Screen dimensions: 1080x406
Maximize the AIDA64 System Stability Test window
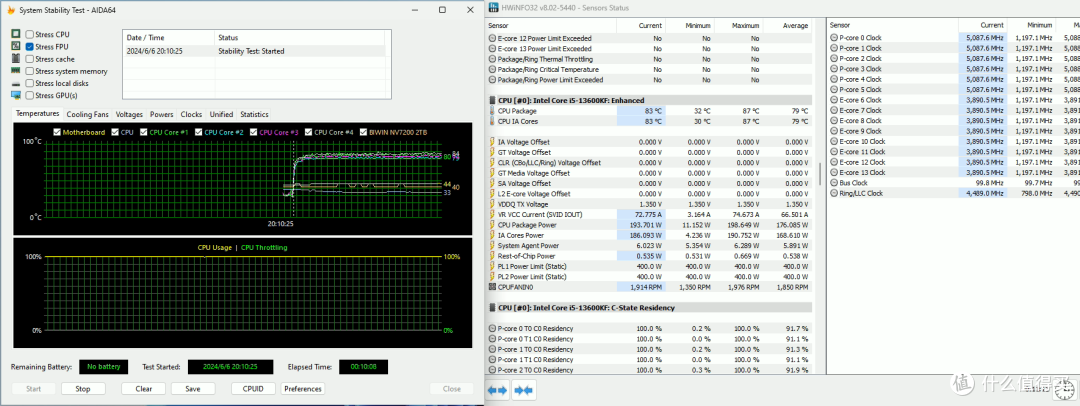tap(442, 10)
